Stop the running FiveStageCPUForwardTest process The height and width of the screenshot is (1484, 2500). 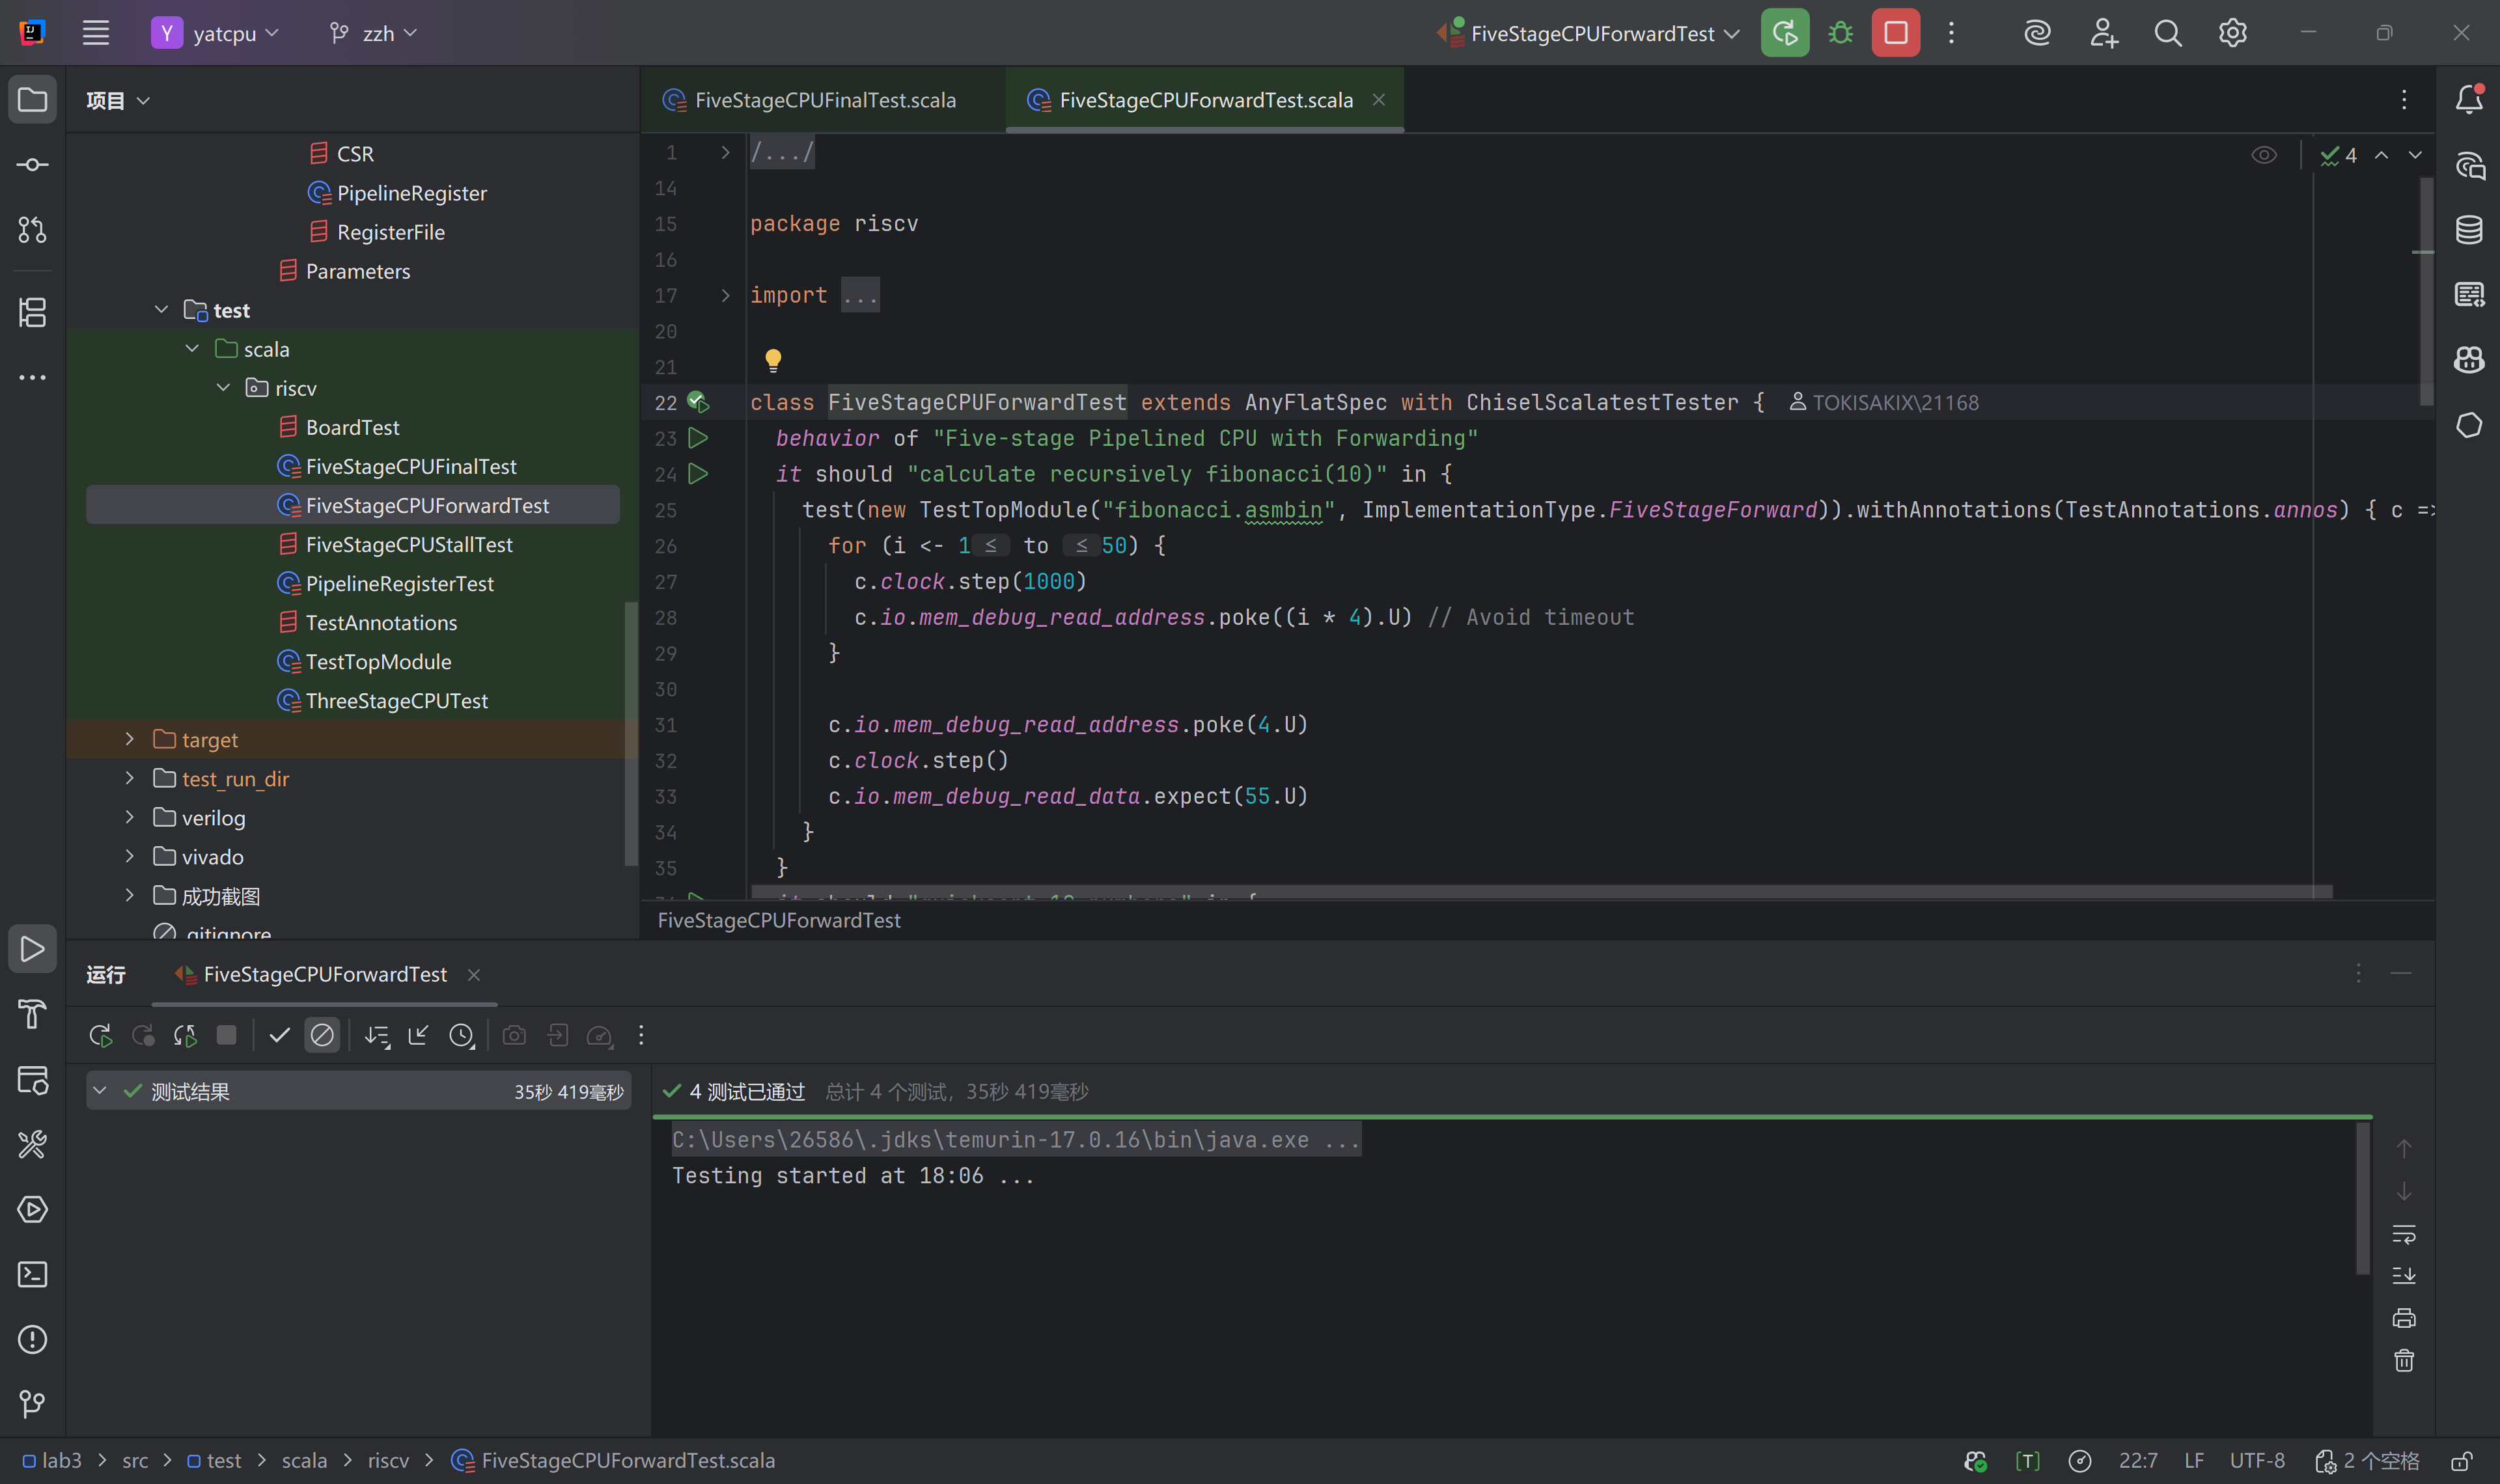click(1895, 33)
